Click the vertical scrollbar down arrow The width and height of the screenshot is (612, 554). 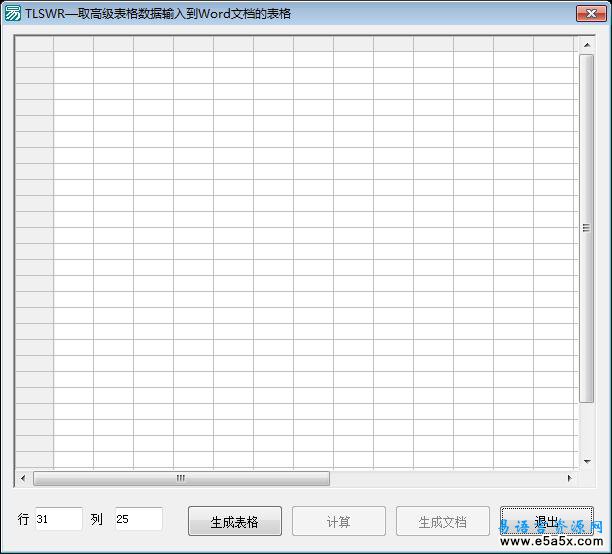[x=587, y=461]
